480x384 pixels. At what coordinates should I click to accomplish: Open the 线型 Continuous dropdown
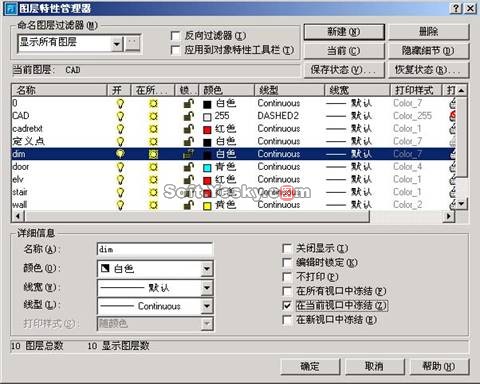[x=207, y=306]
